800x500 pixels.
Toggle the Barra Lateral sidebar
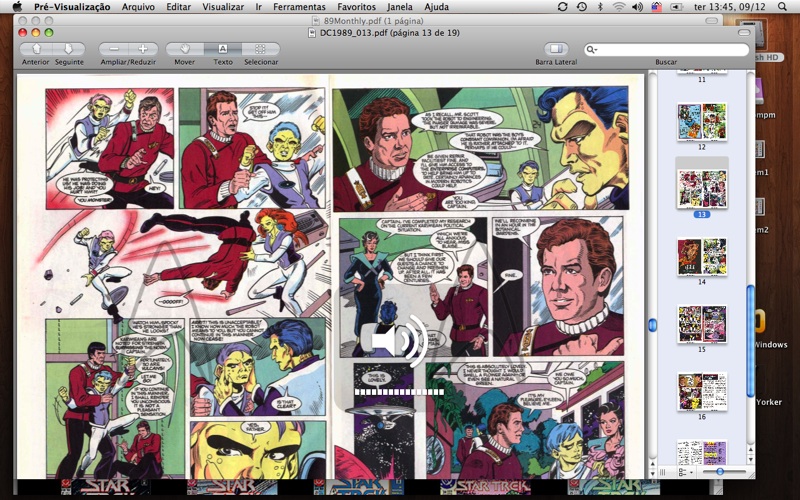click(x=556, y=49)
